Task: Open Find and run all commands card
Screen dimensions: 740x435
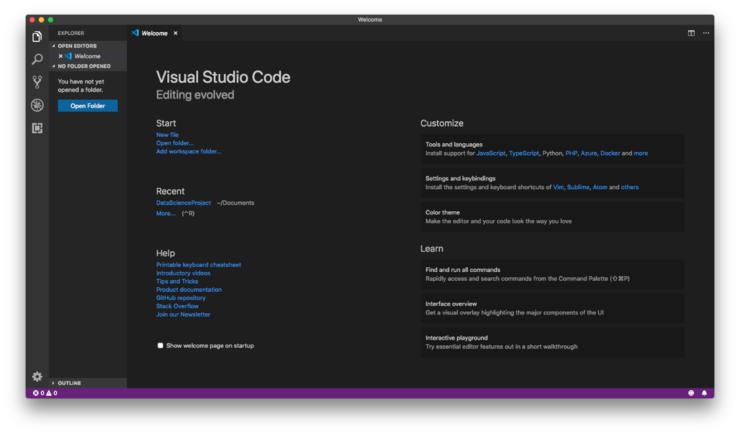Action: [x=552, y=274]
